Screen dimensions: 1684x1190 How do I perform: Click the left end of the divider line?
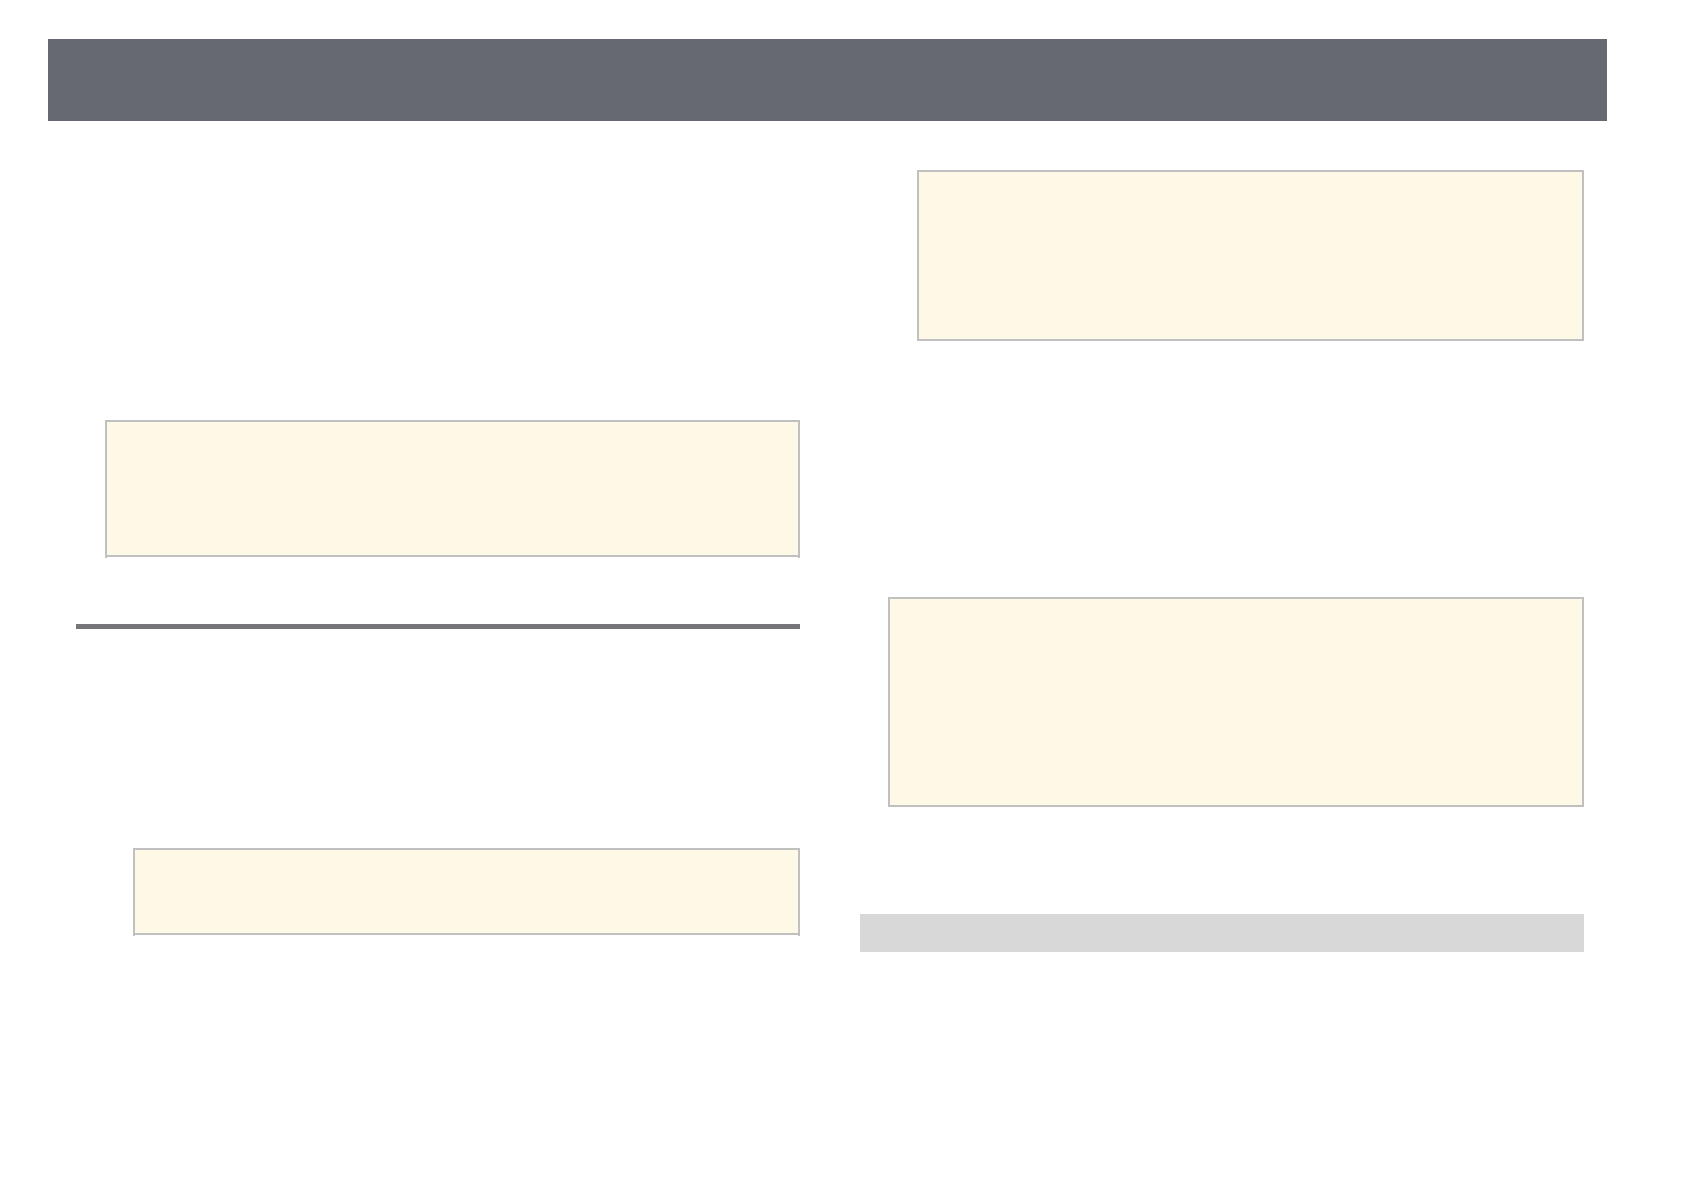click(82, 627)
